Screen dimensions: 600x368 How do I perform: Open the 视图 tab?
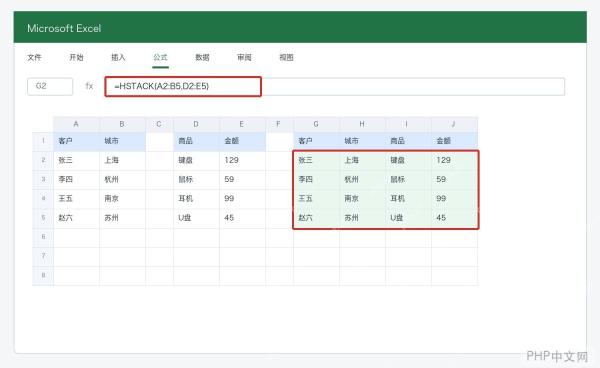coord(286,57)
